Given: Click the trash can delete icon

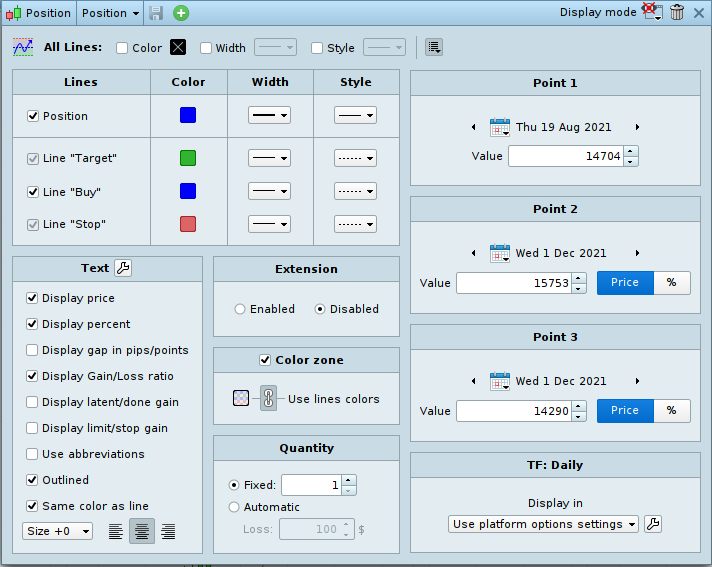Looking at the screenshot, I should (677, 12).
